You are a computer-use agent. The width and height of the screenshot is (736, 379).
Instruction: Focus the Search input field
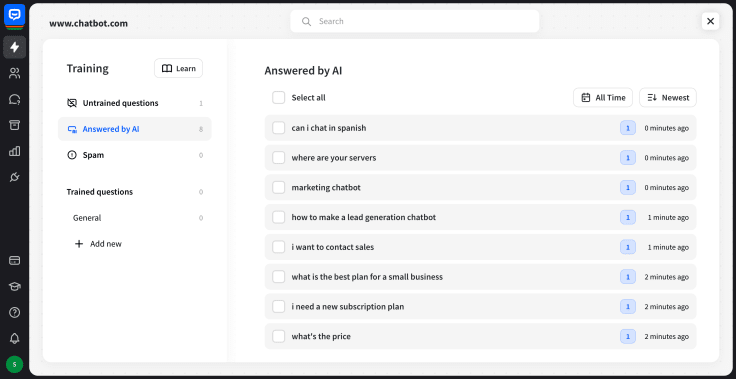(414, 21)
